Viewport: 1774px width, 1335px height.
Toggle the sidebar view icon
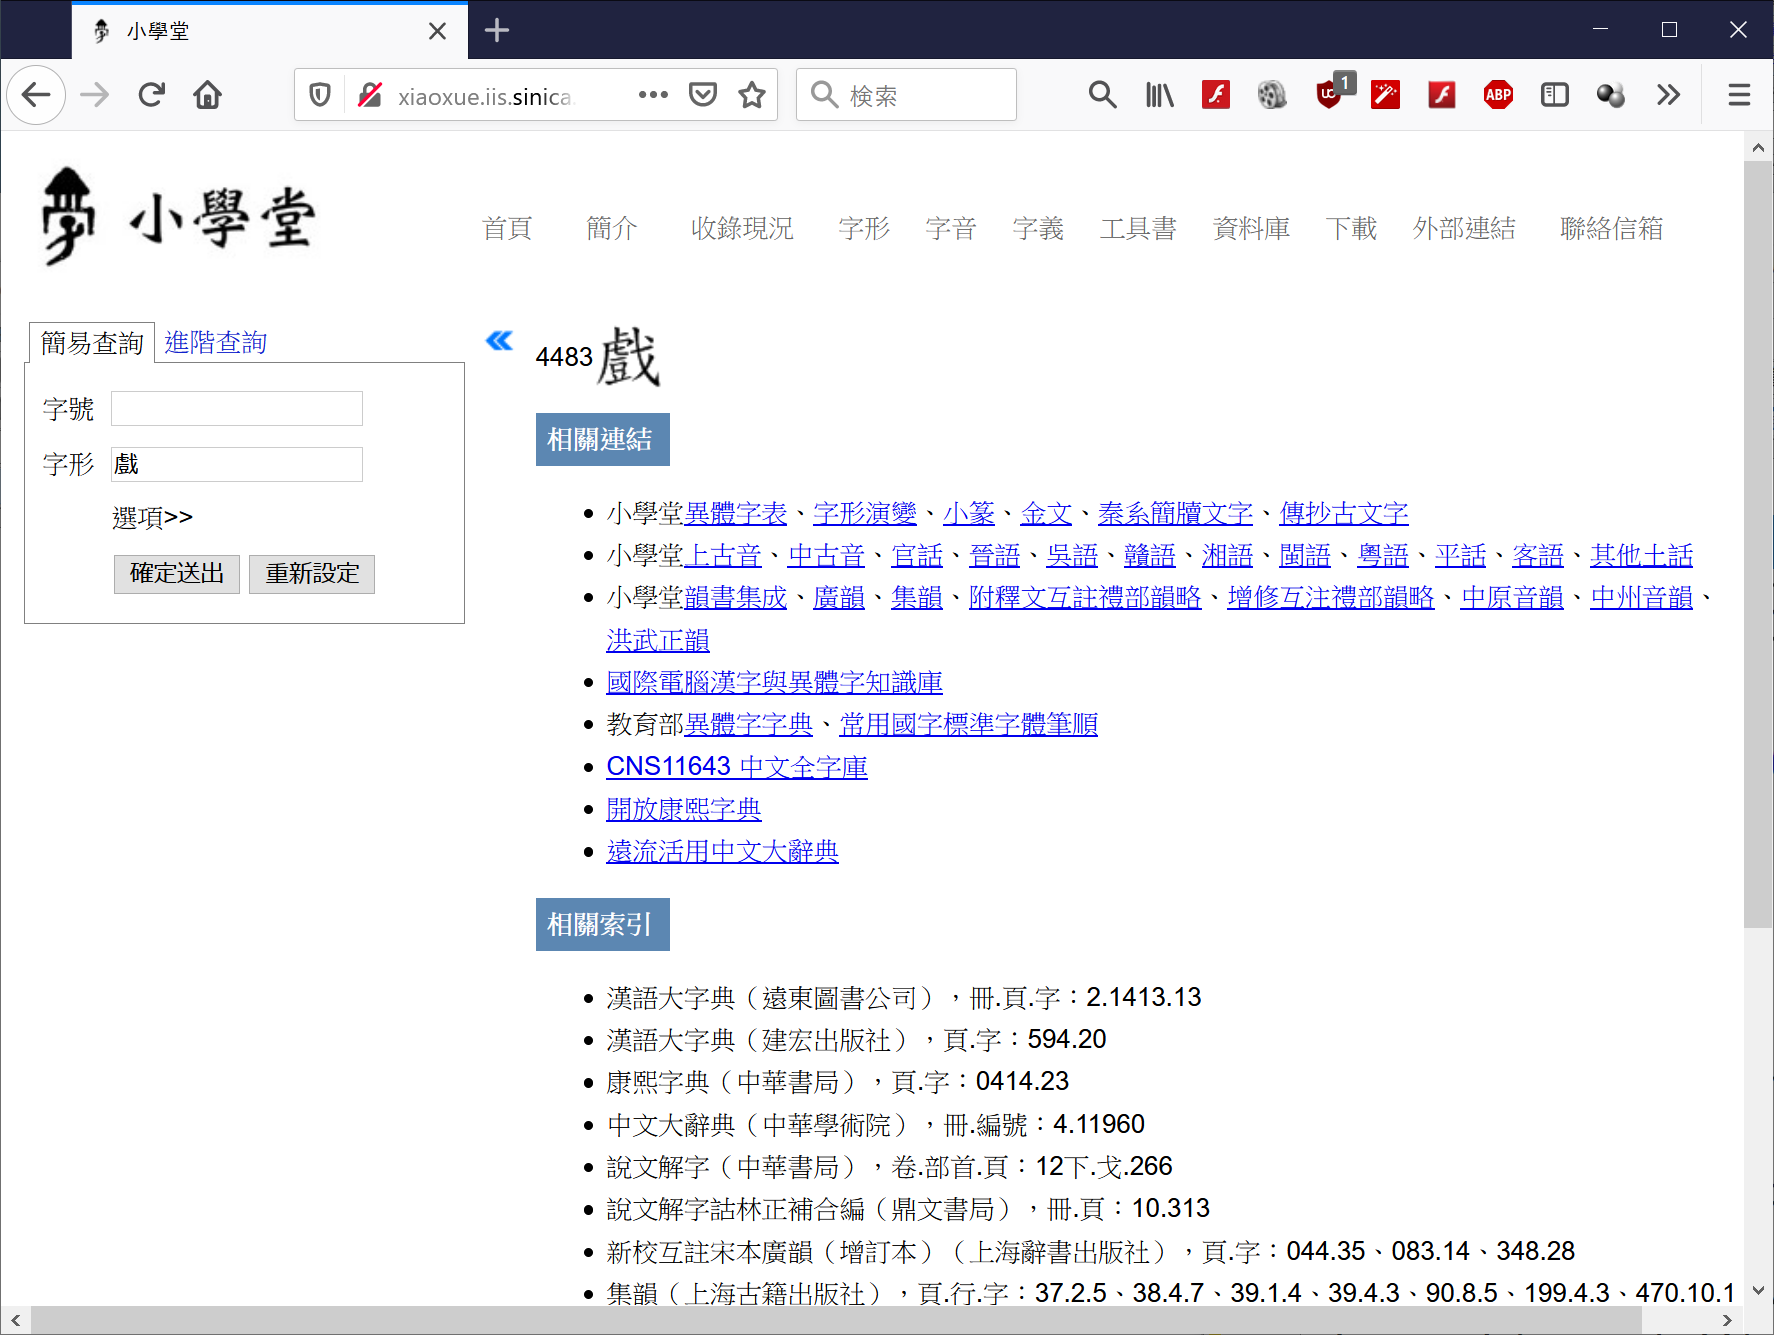(x=1555, y=95)
